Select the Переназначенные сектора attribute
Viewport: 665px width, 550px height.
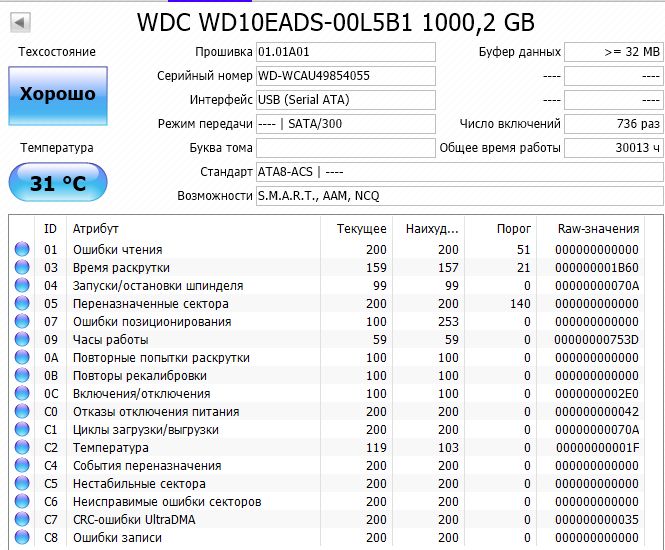327,304
